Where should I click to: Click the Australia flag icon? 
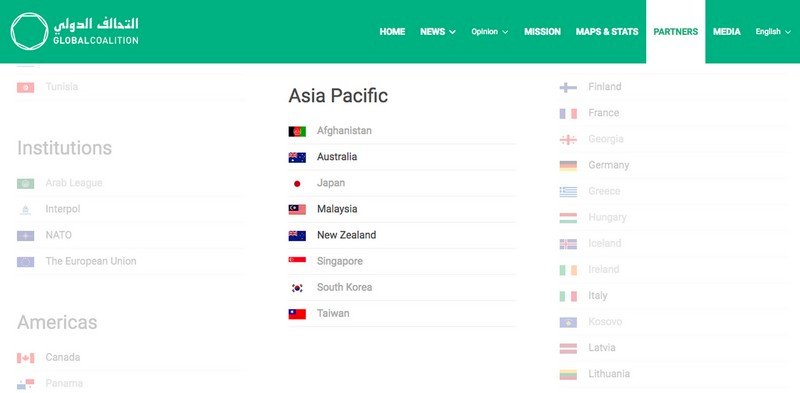[x=297, y=157]
